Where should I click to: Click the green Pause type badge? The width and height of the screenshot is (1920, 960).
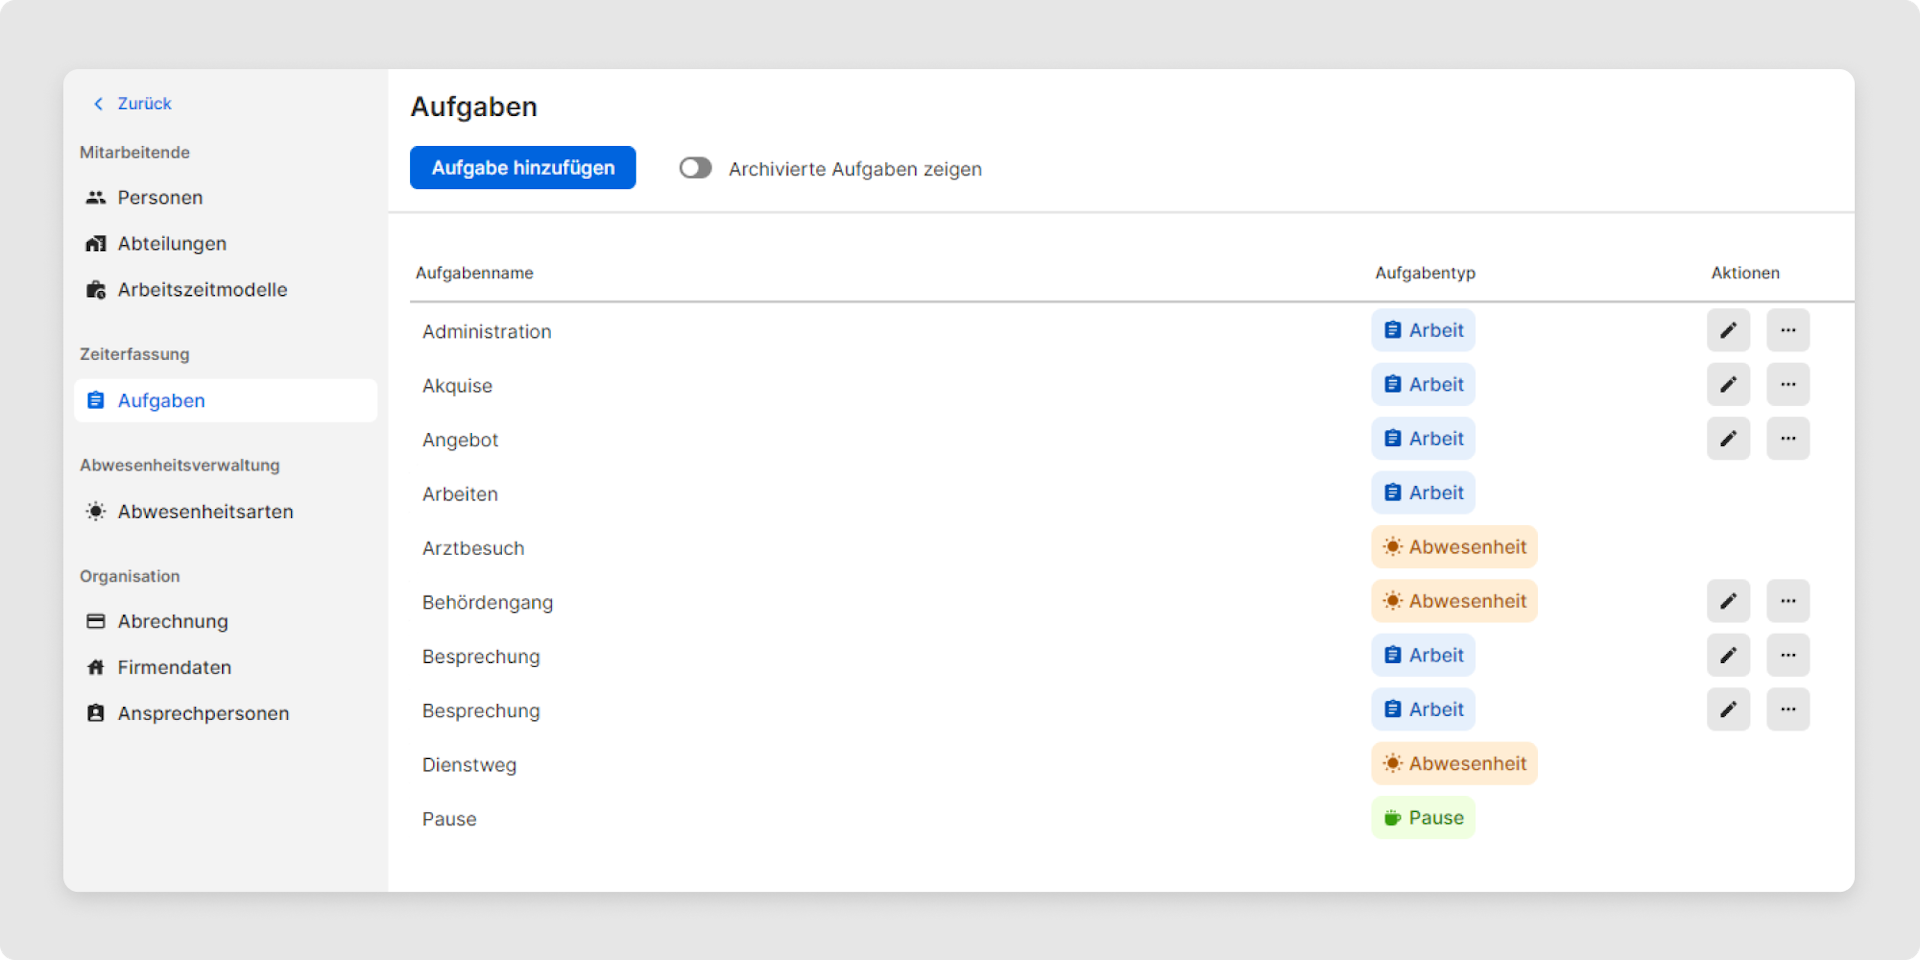click(x=1423, y=817)
